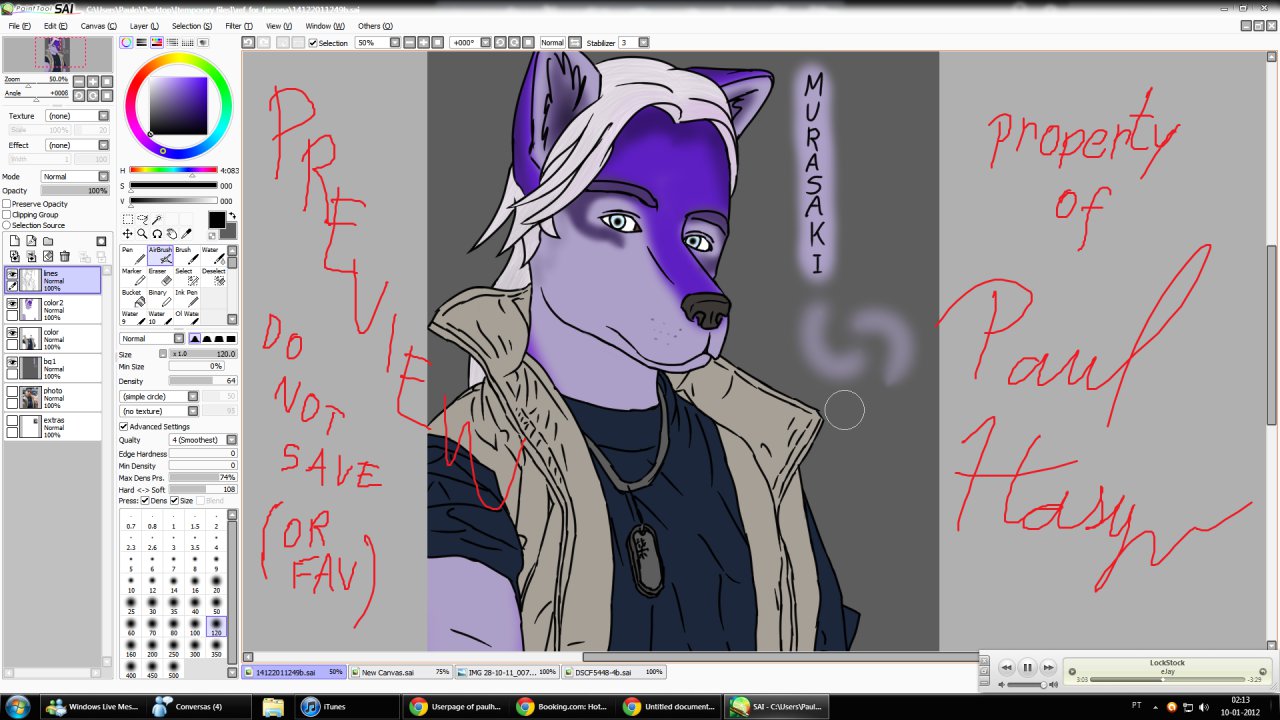Activate the Ink Pen tool
This screenshot has height=720, width=1280.
click(x=186, y=300)
